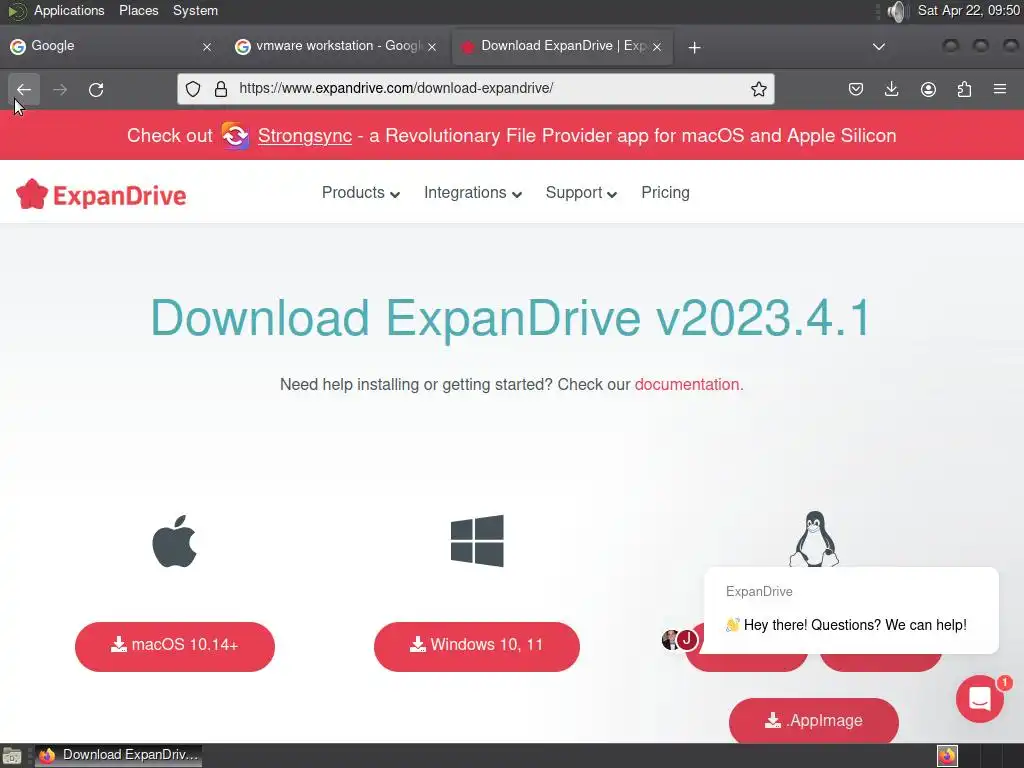Viewport: 1024px width, 768px height.
Task: Open the Firefox account icon
Action: coord(928,89)
